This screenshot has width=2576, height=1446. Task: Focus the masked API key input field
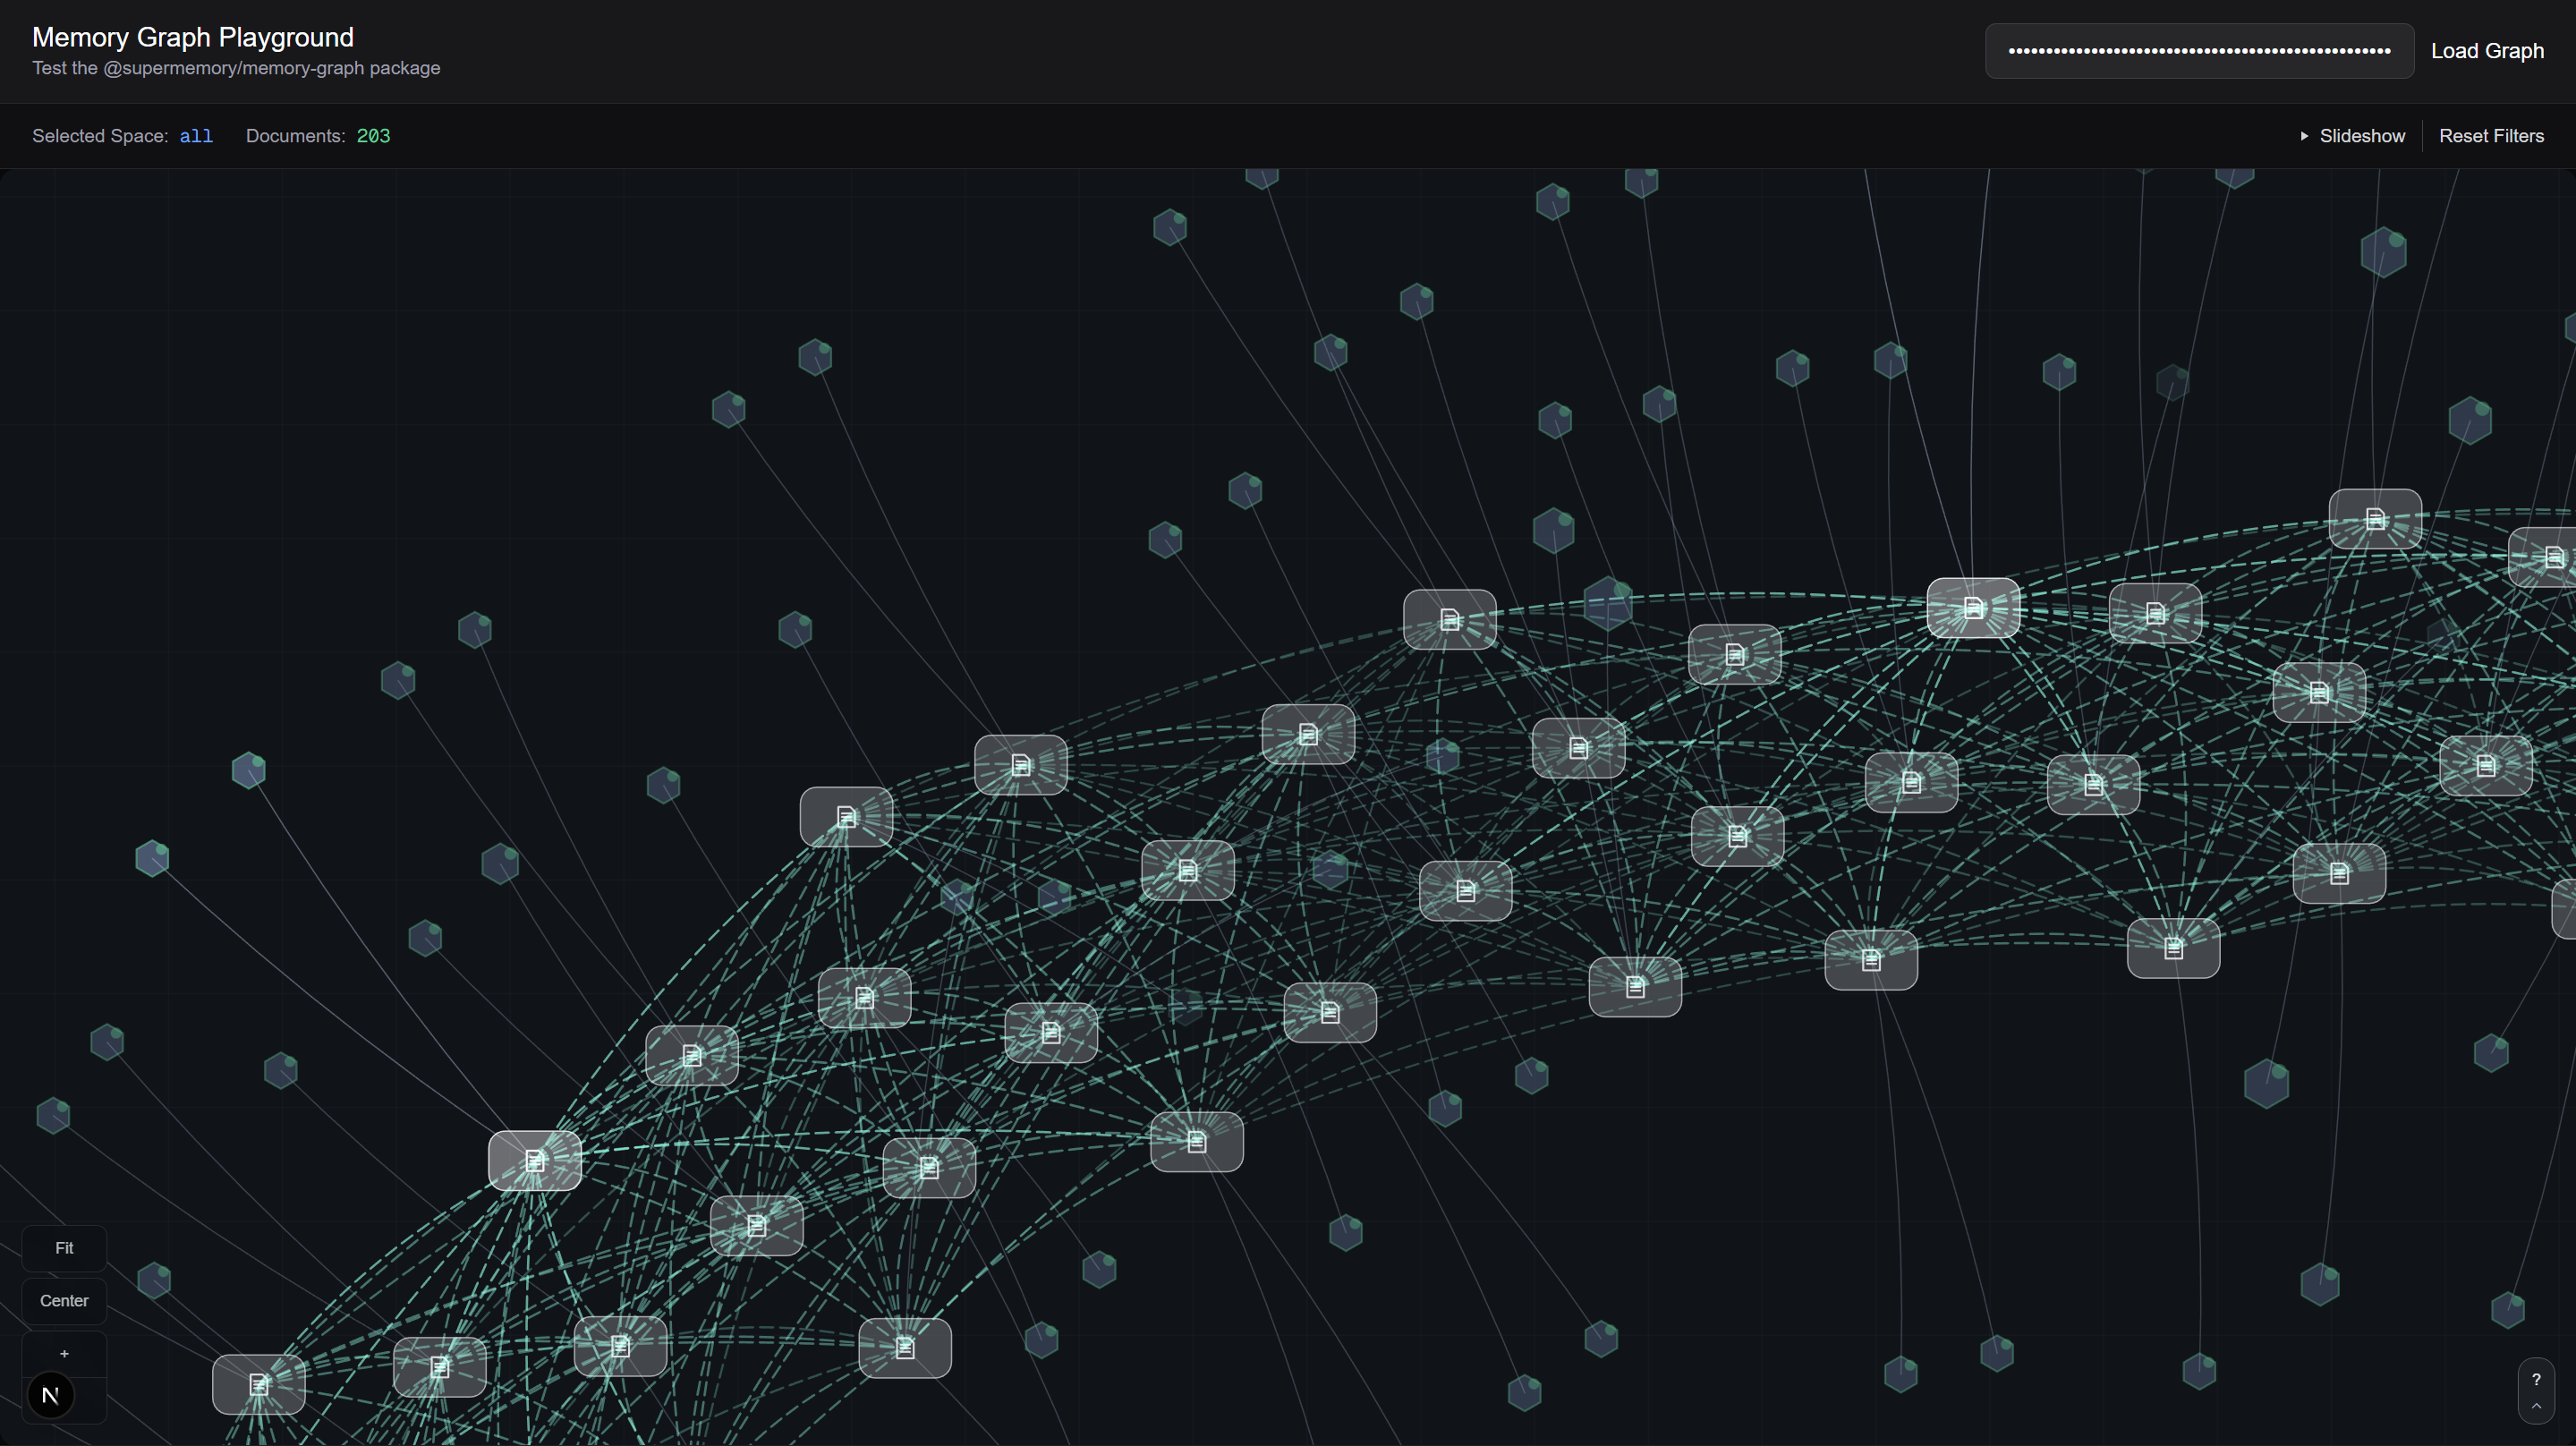(x=2198, y=51)
